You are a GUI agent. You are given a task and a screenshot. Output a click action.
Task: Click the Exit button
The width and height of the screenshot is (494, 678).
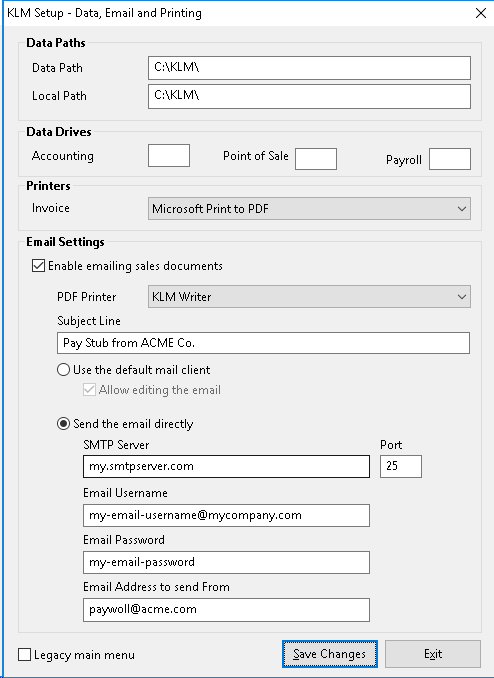(x=433, y=654)
